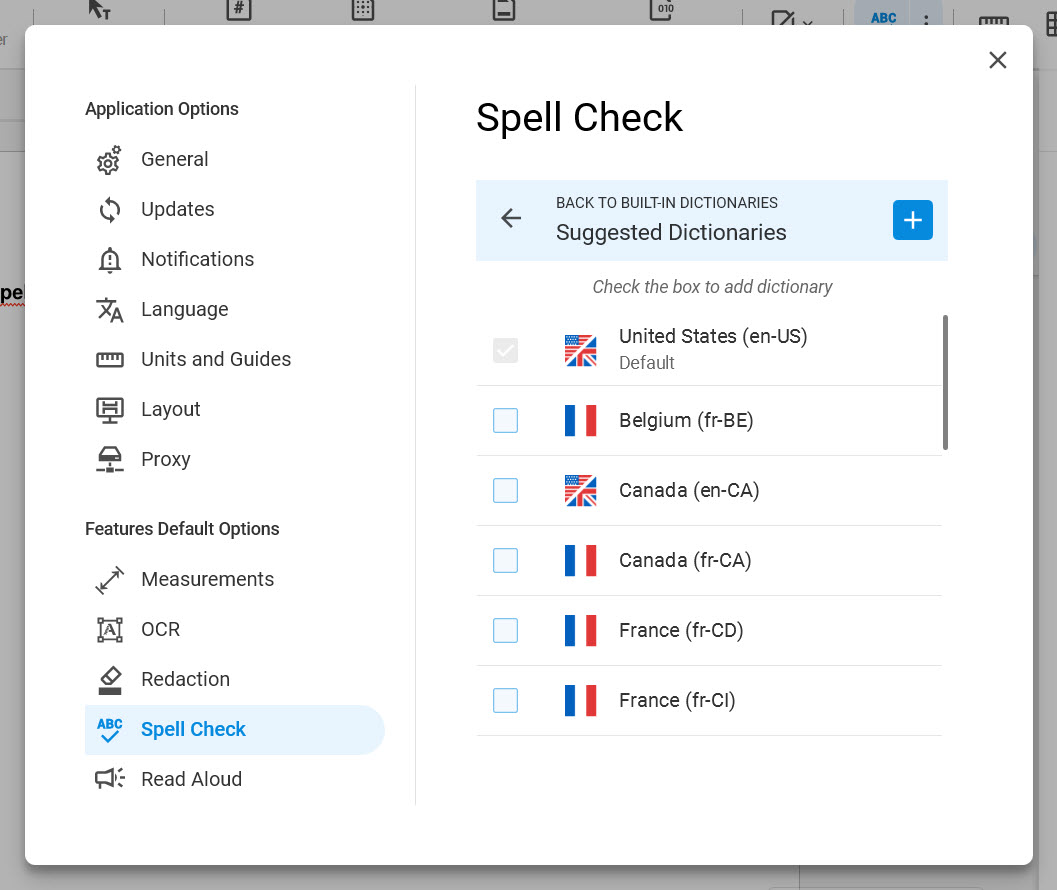Click the Measurements arrow icon
Image resolution: width=1057 pixels, height=890 pixels.
109,580
